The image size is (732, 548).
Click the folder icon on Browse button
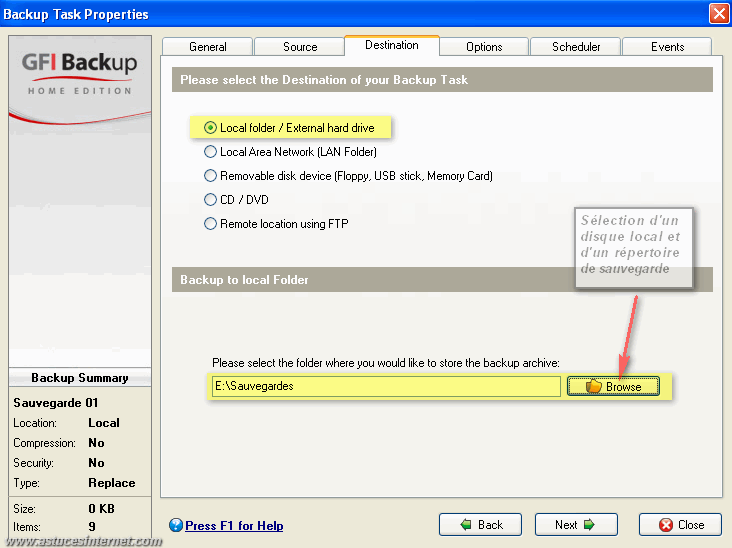point(593,386)
